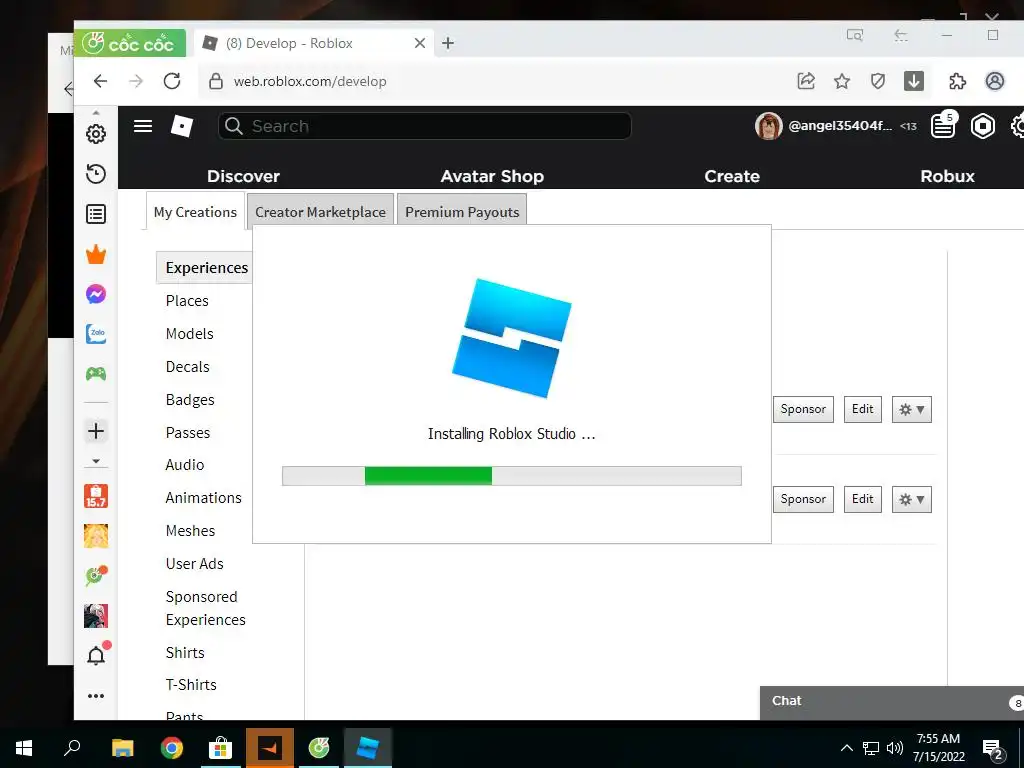This screenshot has height=768, width=1024.
Task: Open Audio category
Action: coord(185,465)
